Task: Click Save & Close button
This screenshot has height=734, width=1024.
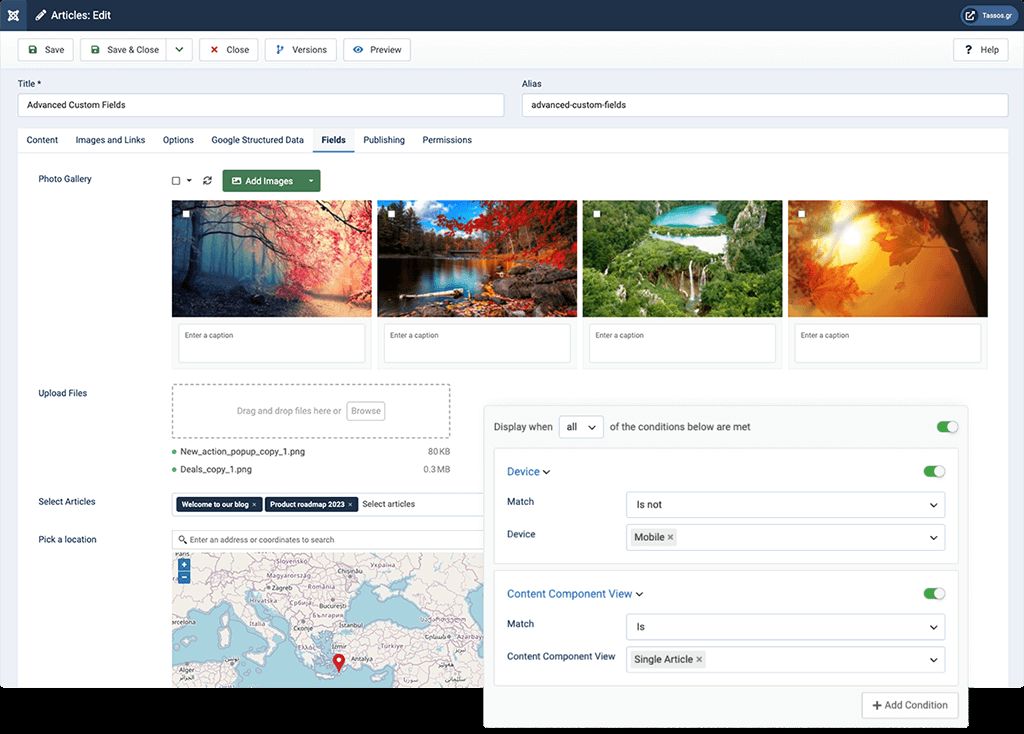Action: 123,50
